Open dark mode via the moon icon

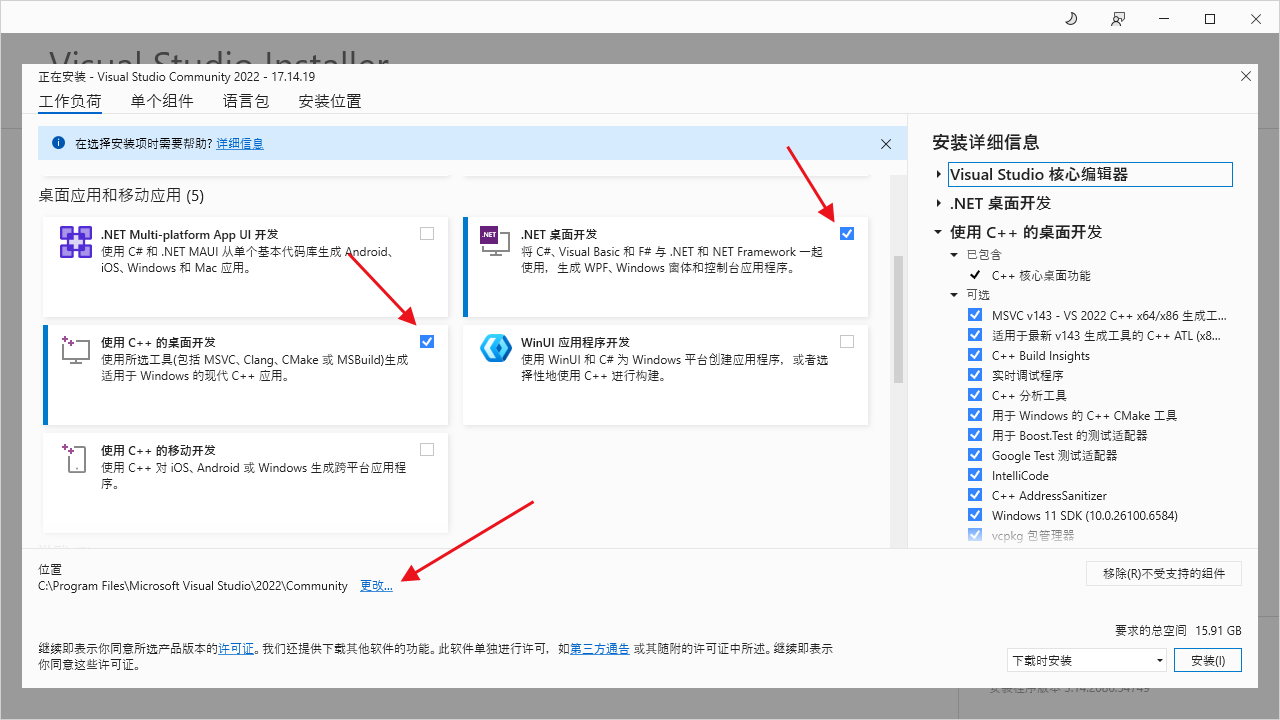pos(1070,18)
